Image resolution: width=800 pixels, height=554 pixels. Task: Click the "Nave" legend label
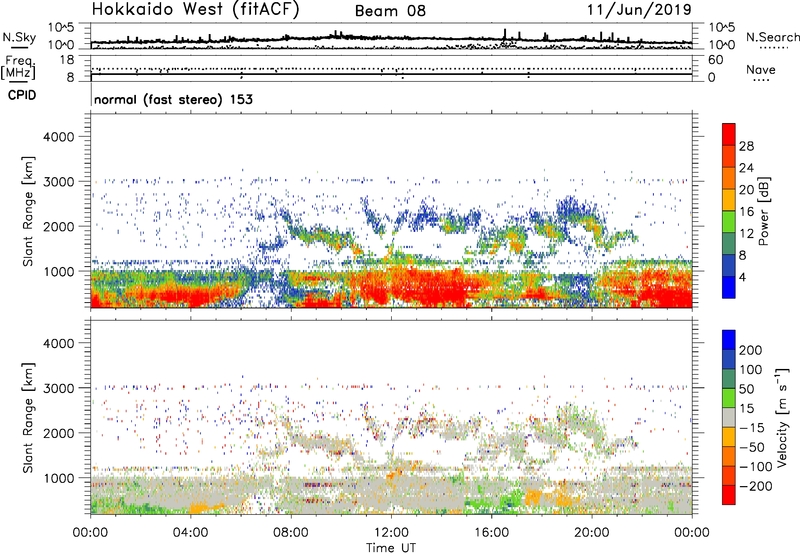point(760,70)
